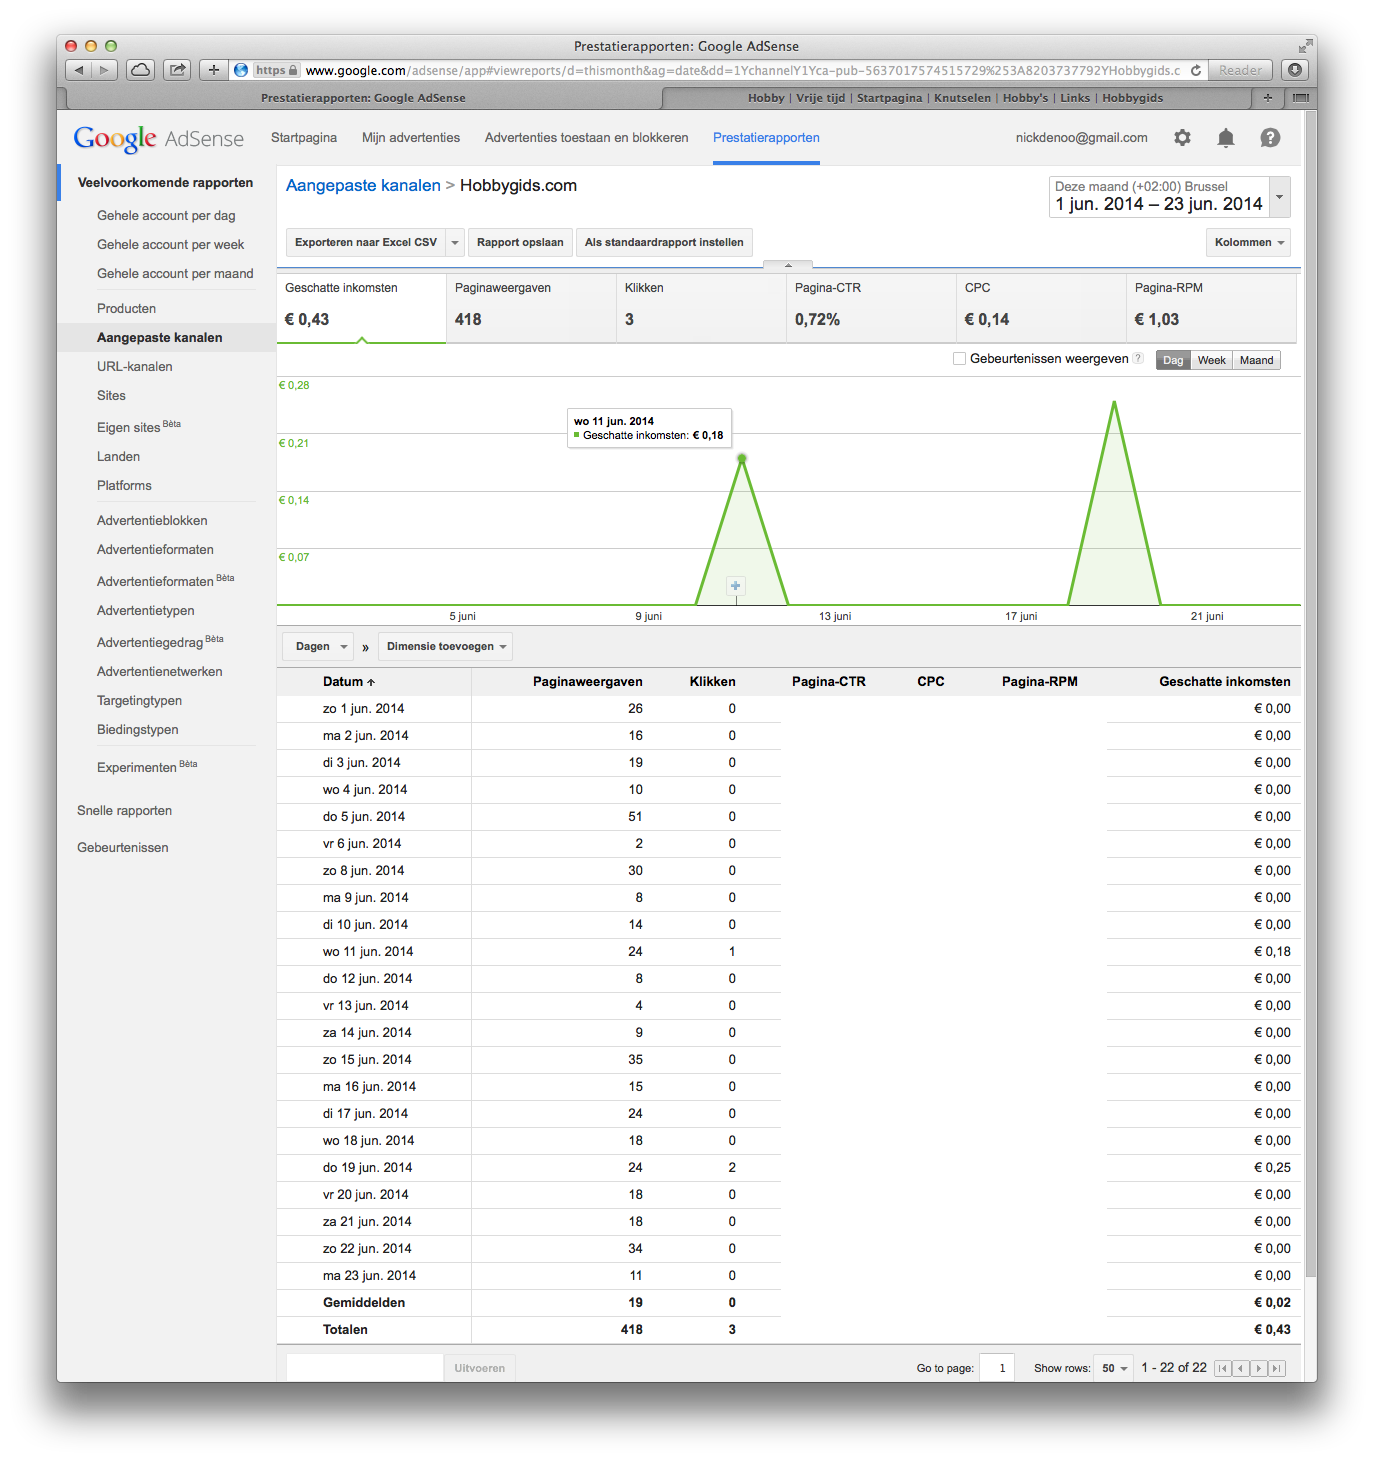Click Als standaardrapport instellen button
This screenshot has height=1461, width=1374.
pos(664,243)
